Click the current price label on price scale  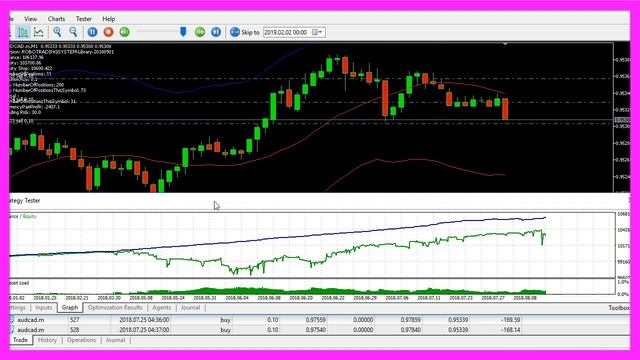(x=622, y=120)
